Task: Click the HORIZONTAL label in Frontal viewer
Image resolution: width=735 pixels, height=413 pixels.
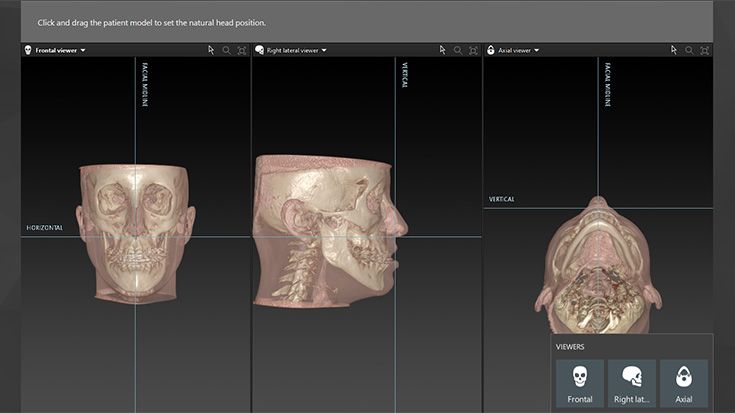Action: pos(45,228)
